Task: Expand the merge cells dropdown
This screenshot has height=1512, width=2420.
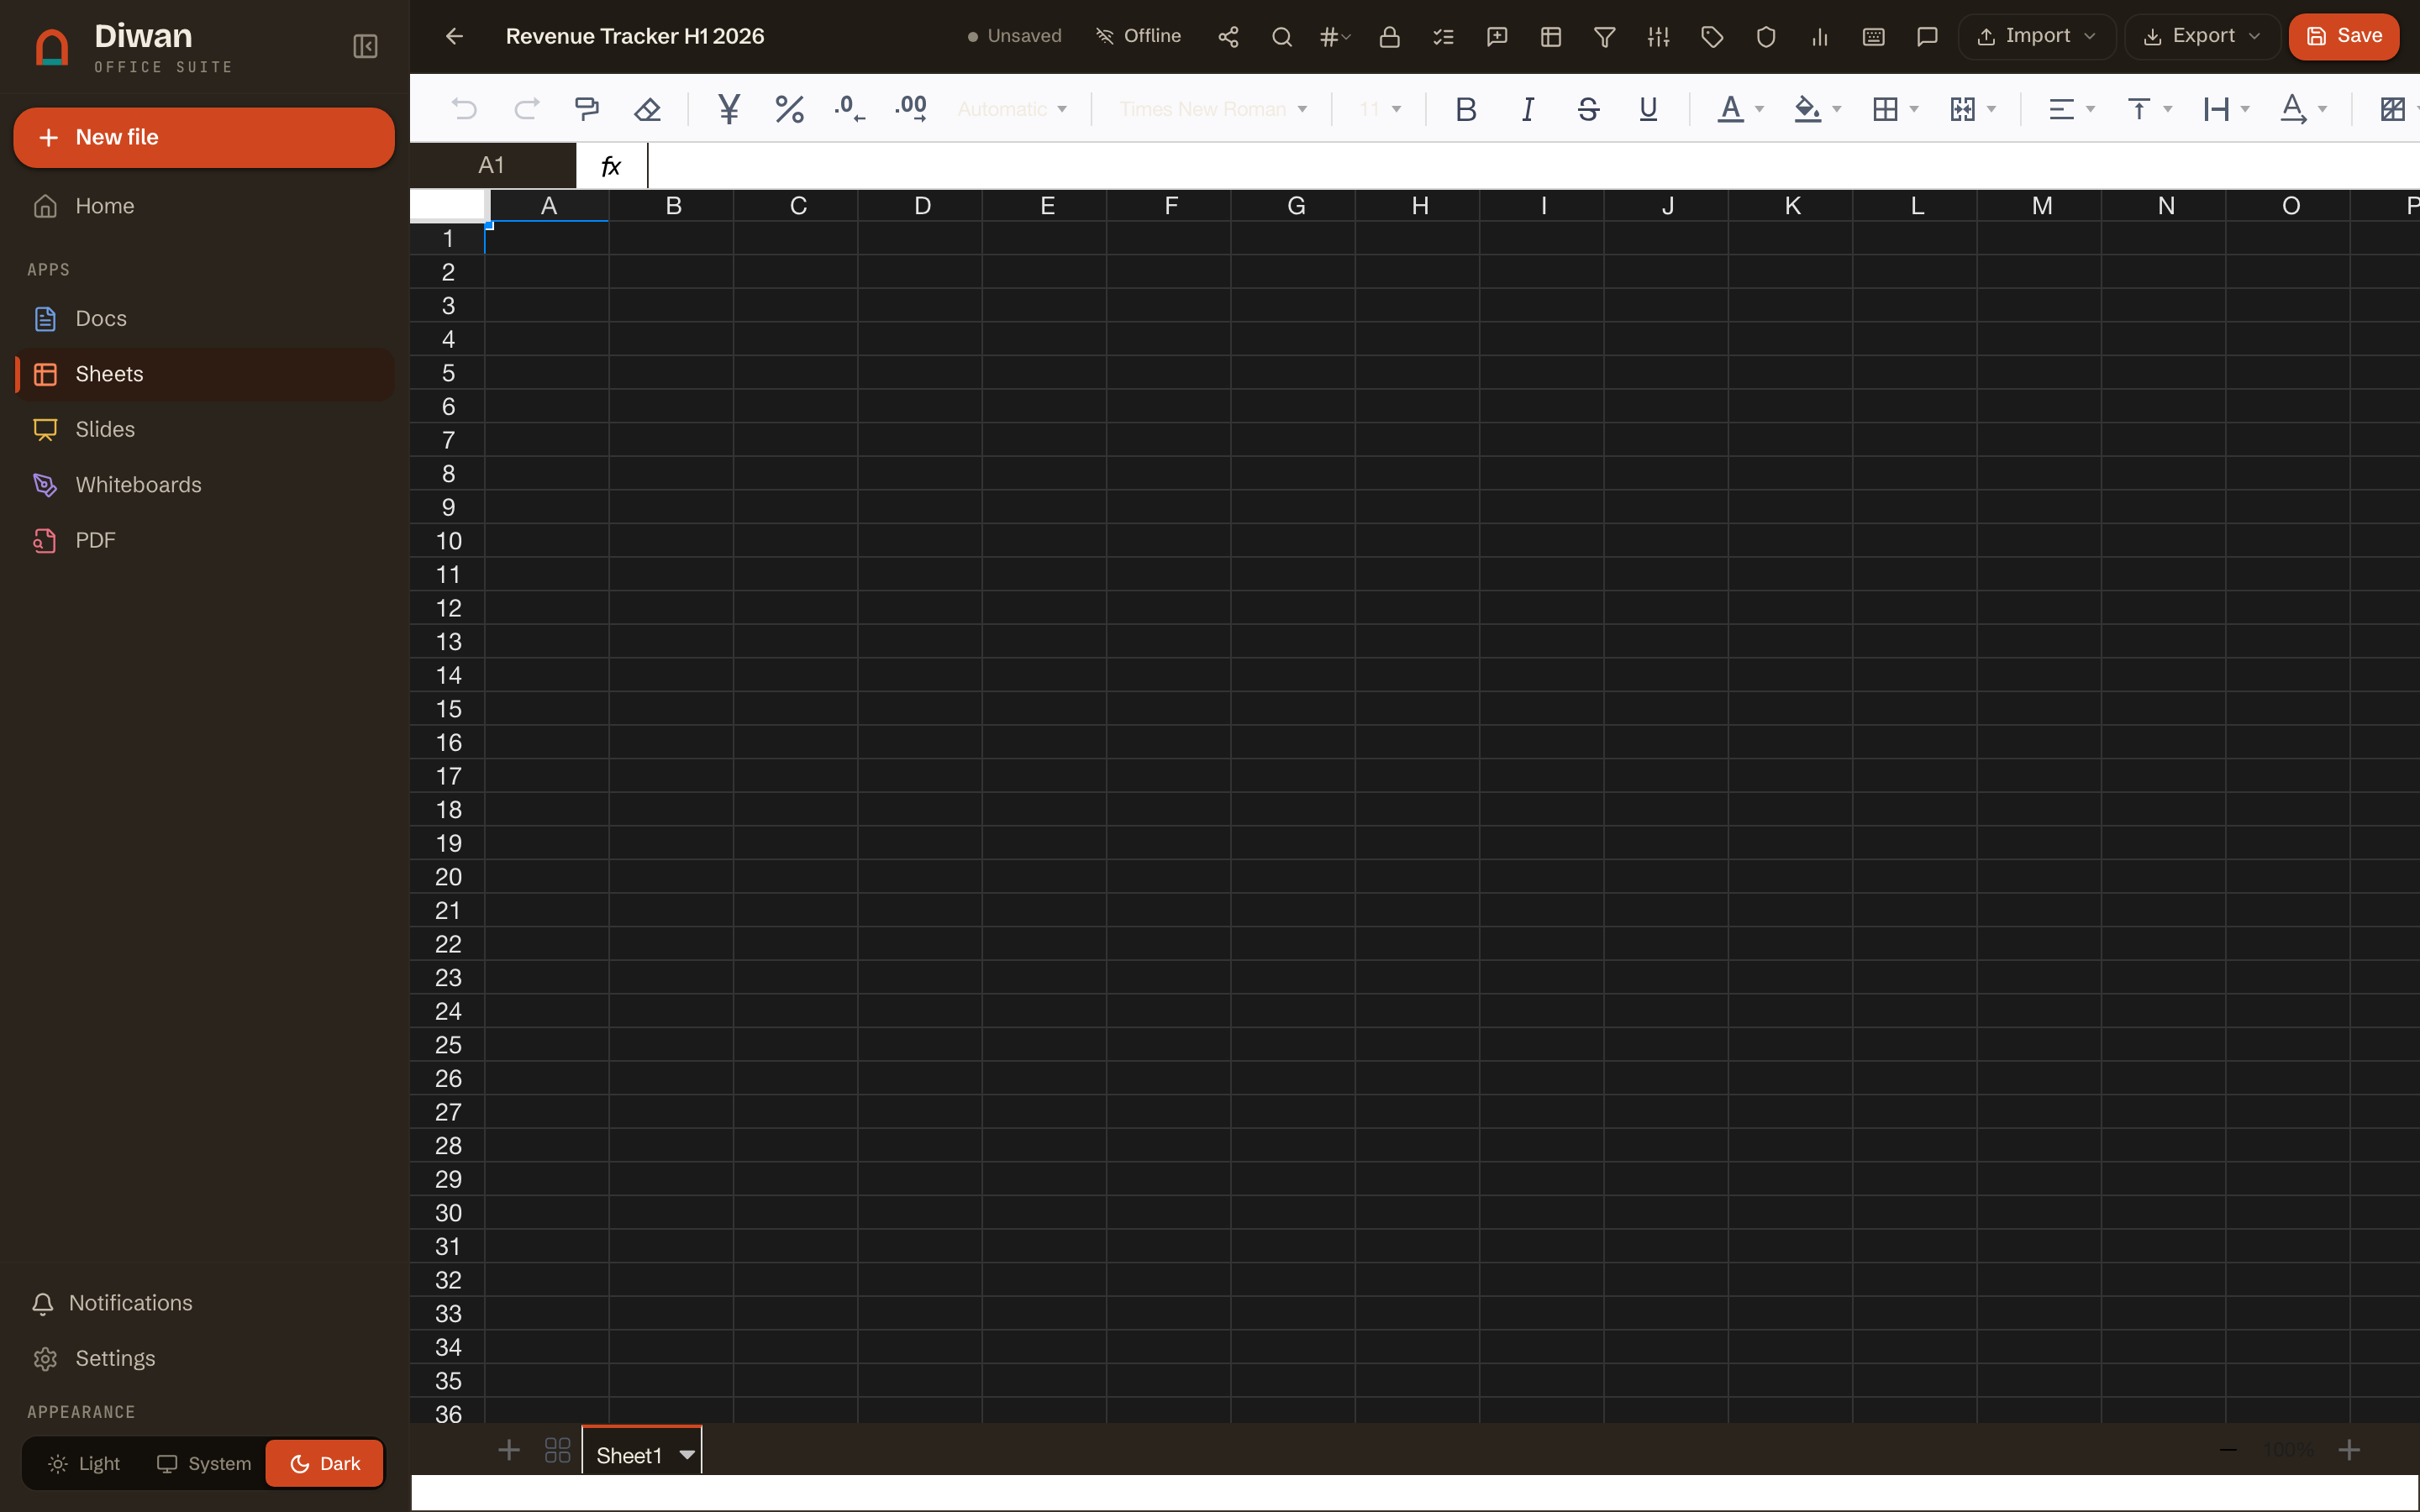Action: (x=1991, y=109)
